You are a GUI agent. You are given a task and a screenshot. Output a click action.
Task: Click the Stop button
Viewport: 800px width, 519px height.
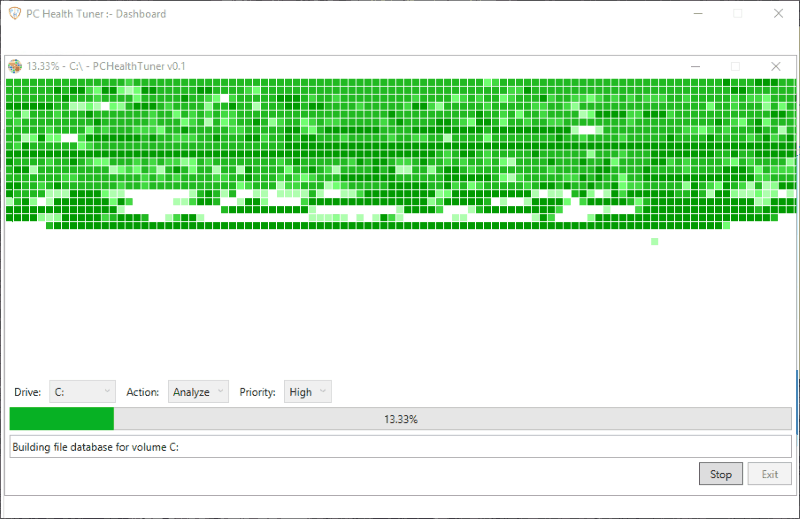click(x=720, y=474)
